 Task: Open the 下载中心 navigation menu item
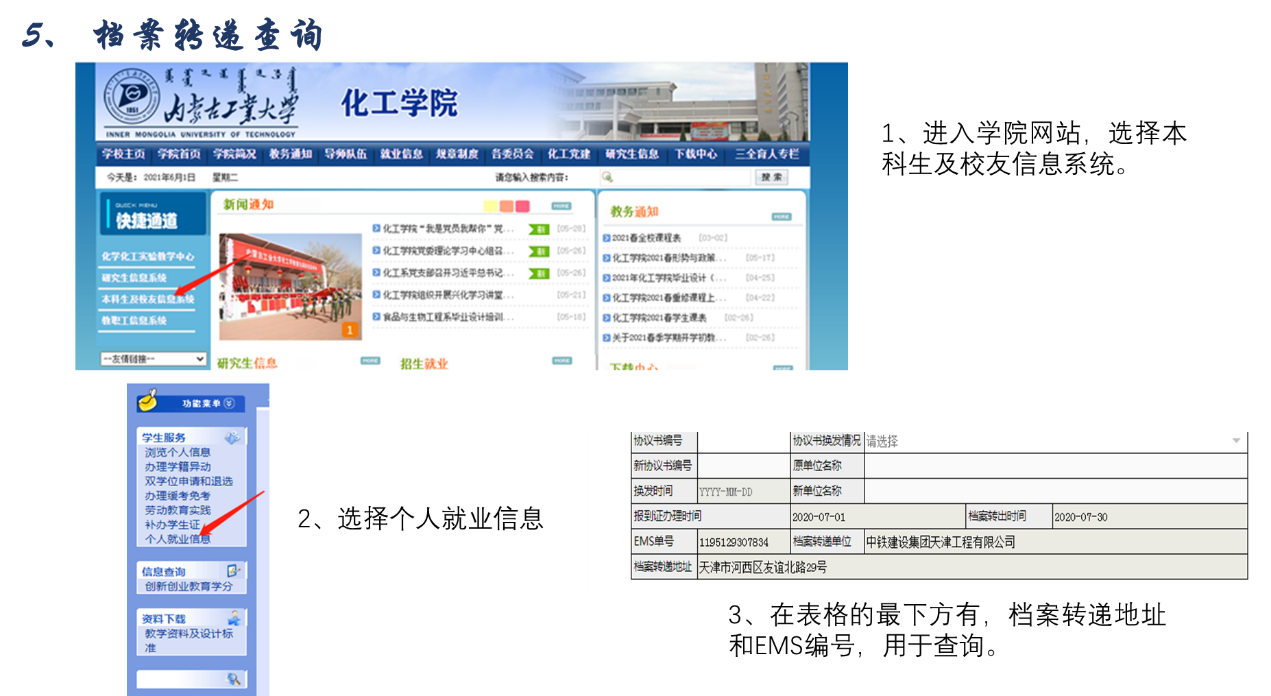695,154
